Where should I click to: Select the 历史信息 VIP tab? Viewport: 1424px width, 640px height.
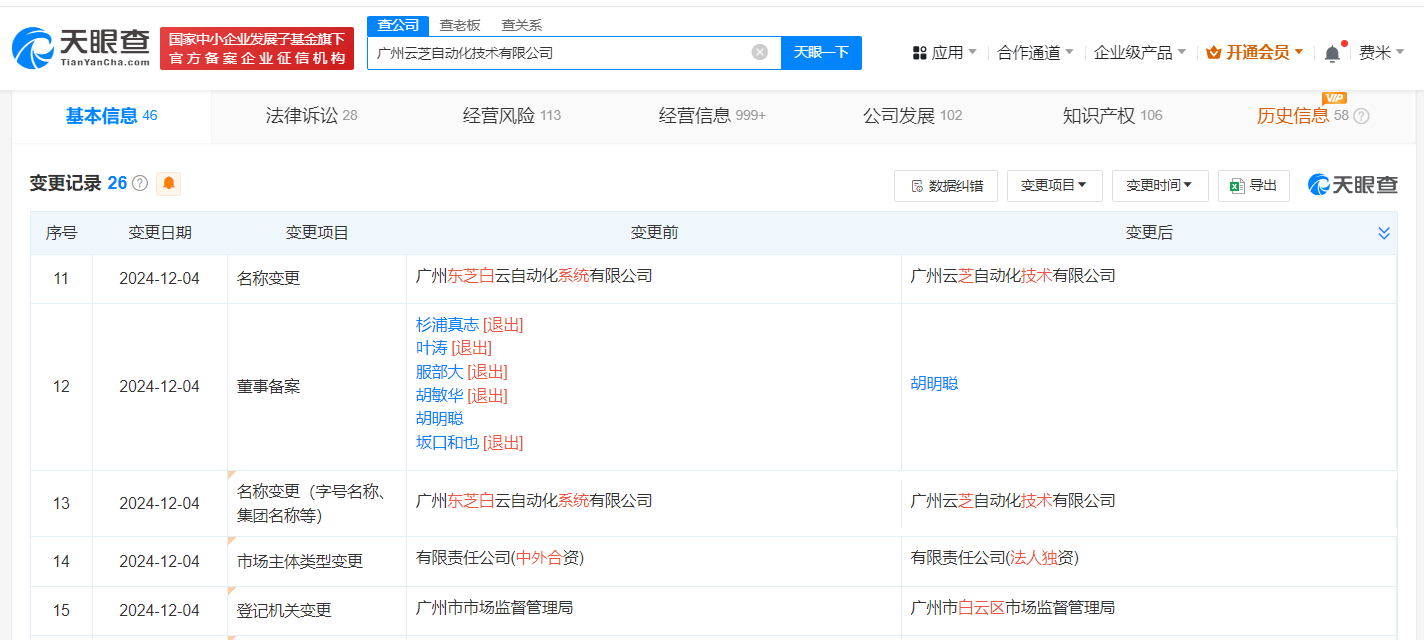pyautogui.click(x=1303, y=116)
